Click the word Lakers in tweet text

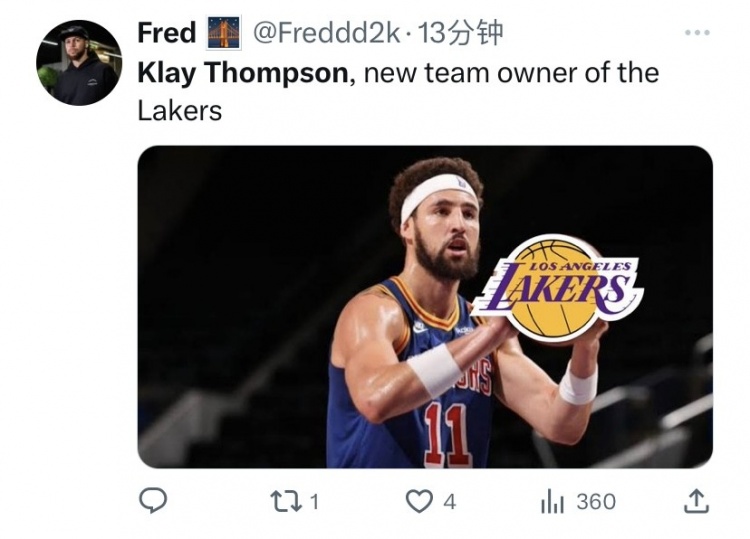coord(179,110)
